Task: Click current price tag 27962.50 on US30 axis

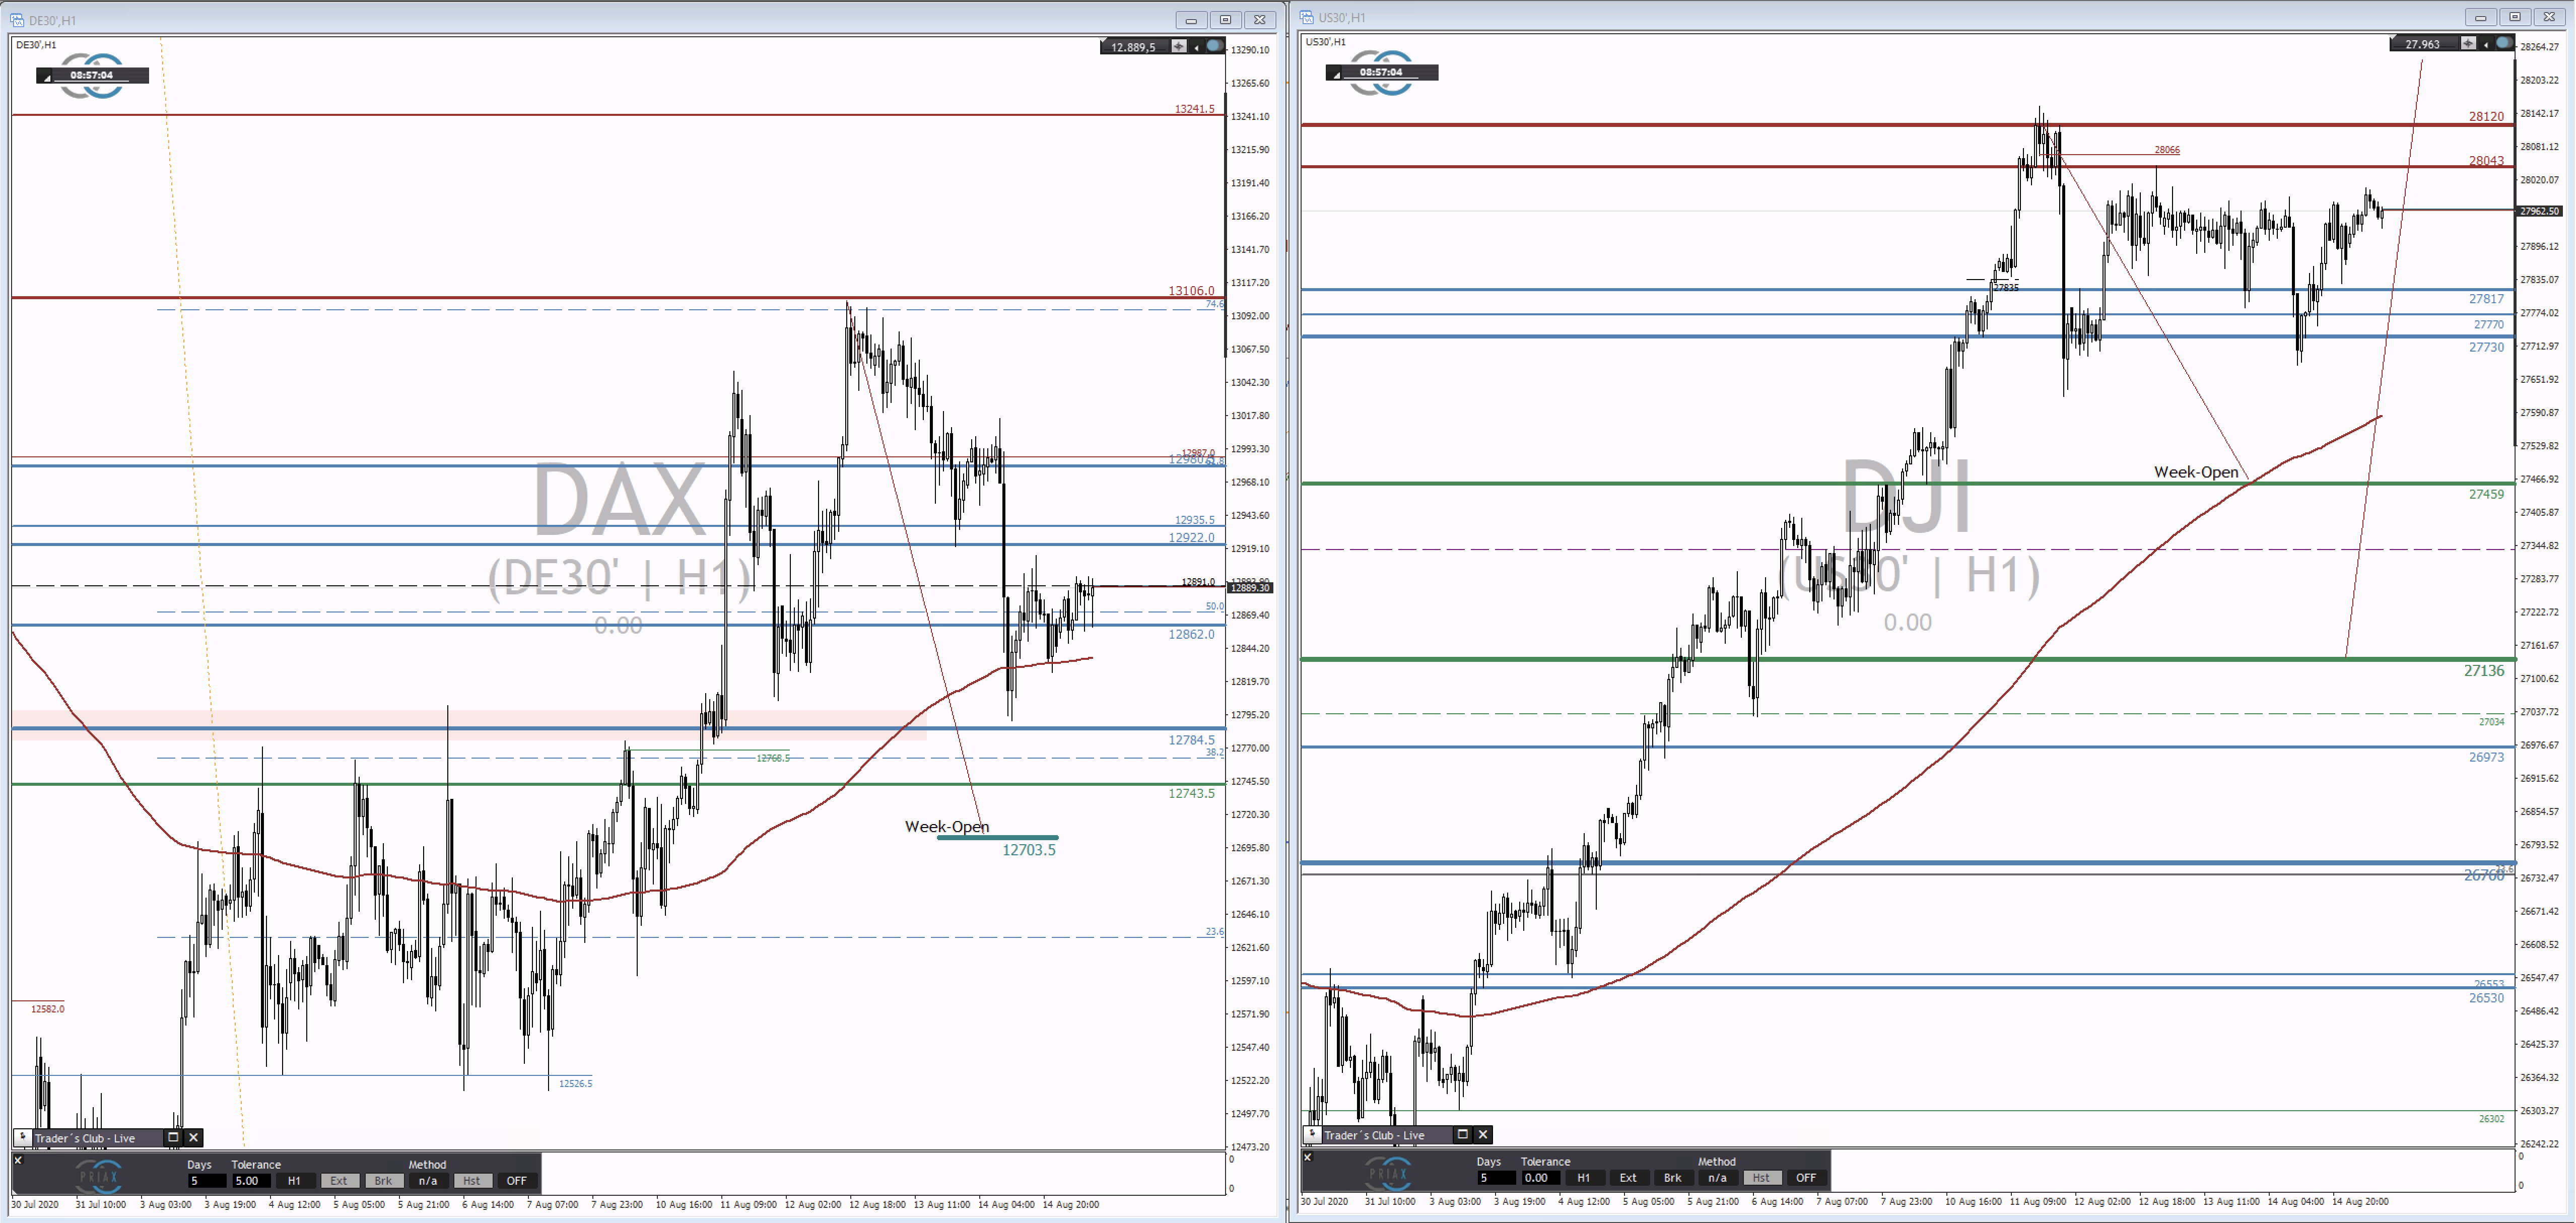Action: [x=2540, y=212]
